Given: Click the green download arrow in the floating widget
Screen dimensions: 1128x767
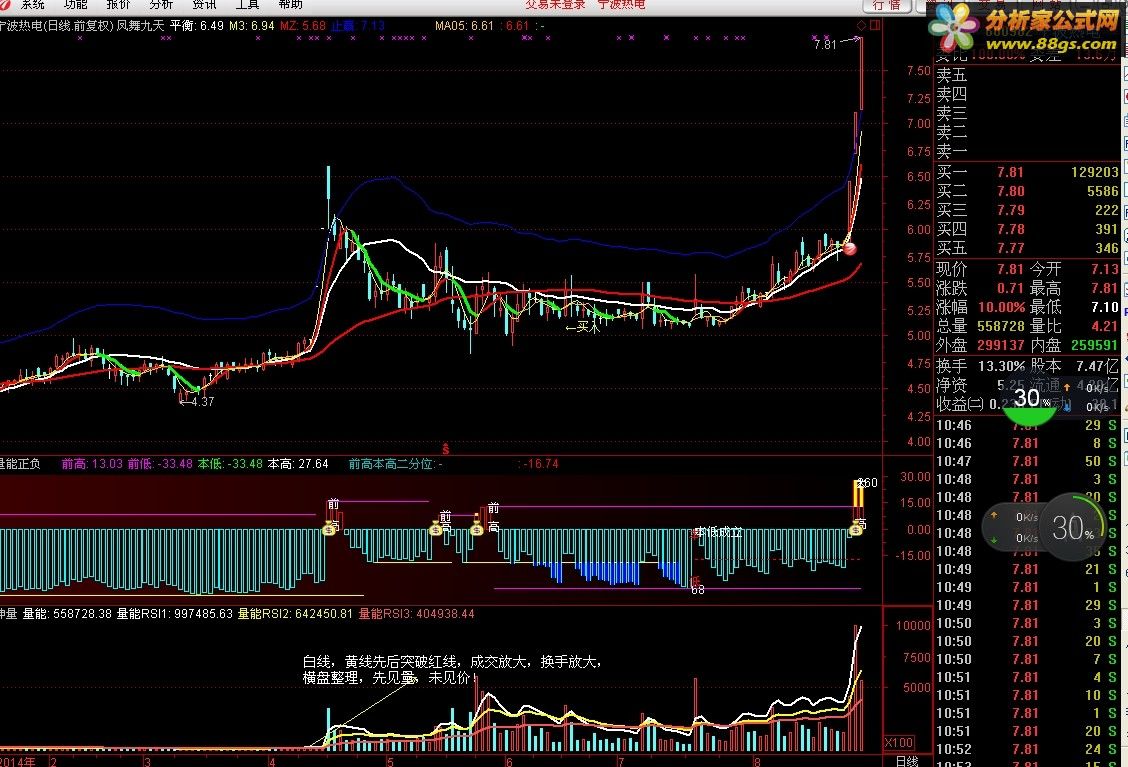Looking at the screenshot, I should pyautogui.click(x=994, y=539).
